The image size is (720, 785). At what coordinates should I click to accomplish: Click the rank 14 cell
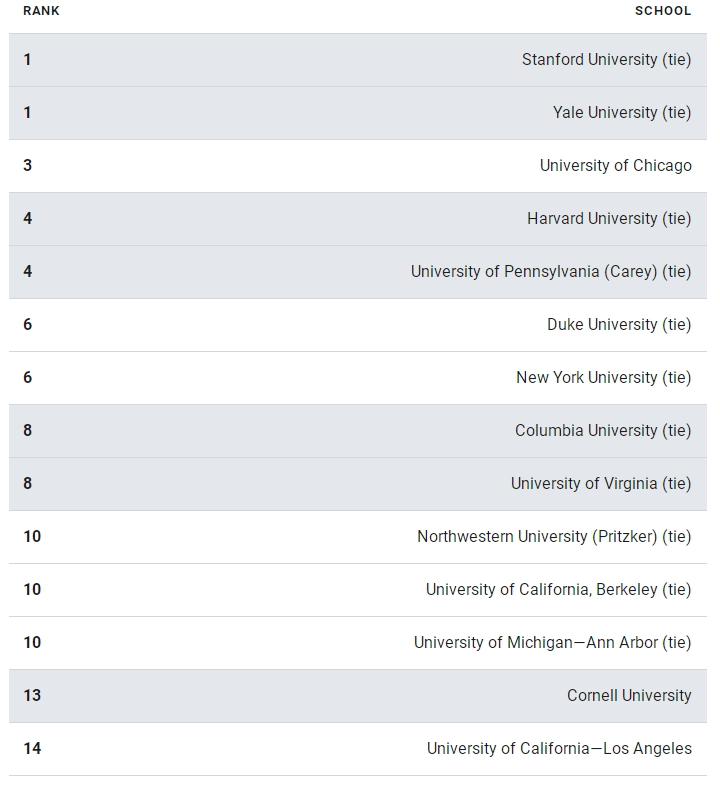32,749
